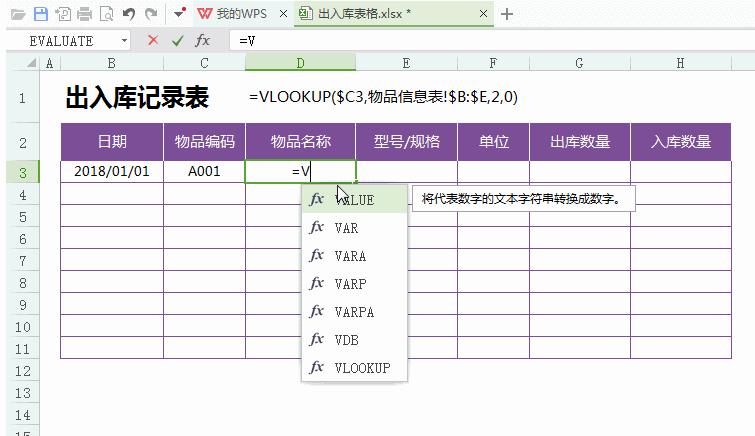Click the formula bar containing =V
Image resolution: width=755 pixels, height=436 pixels.
click(491, 41)
